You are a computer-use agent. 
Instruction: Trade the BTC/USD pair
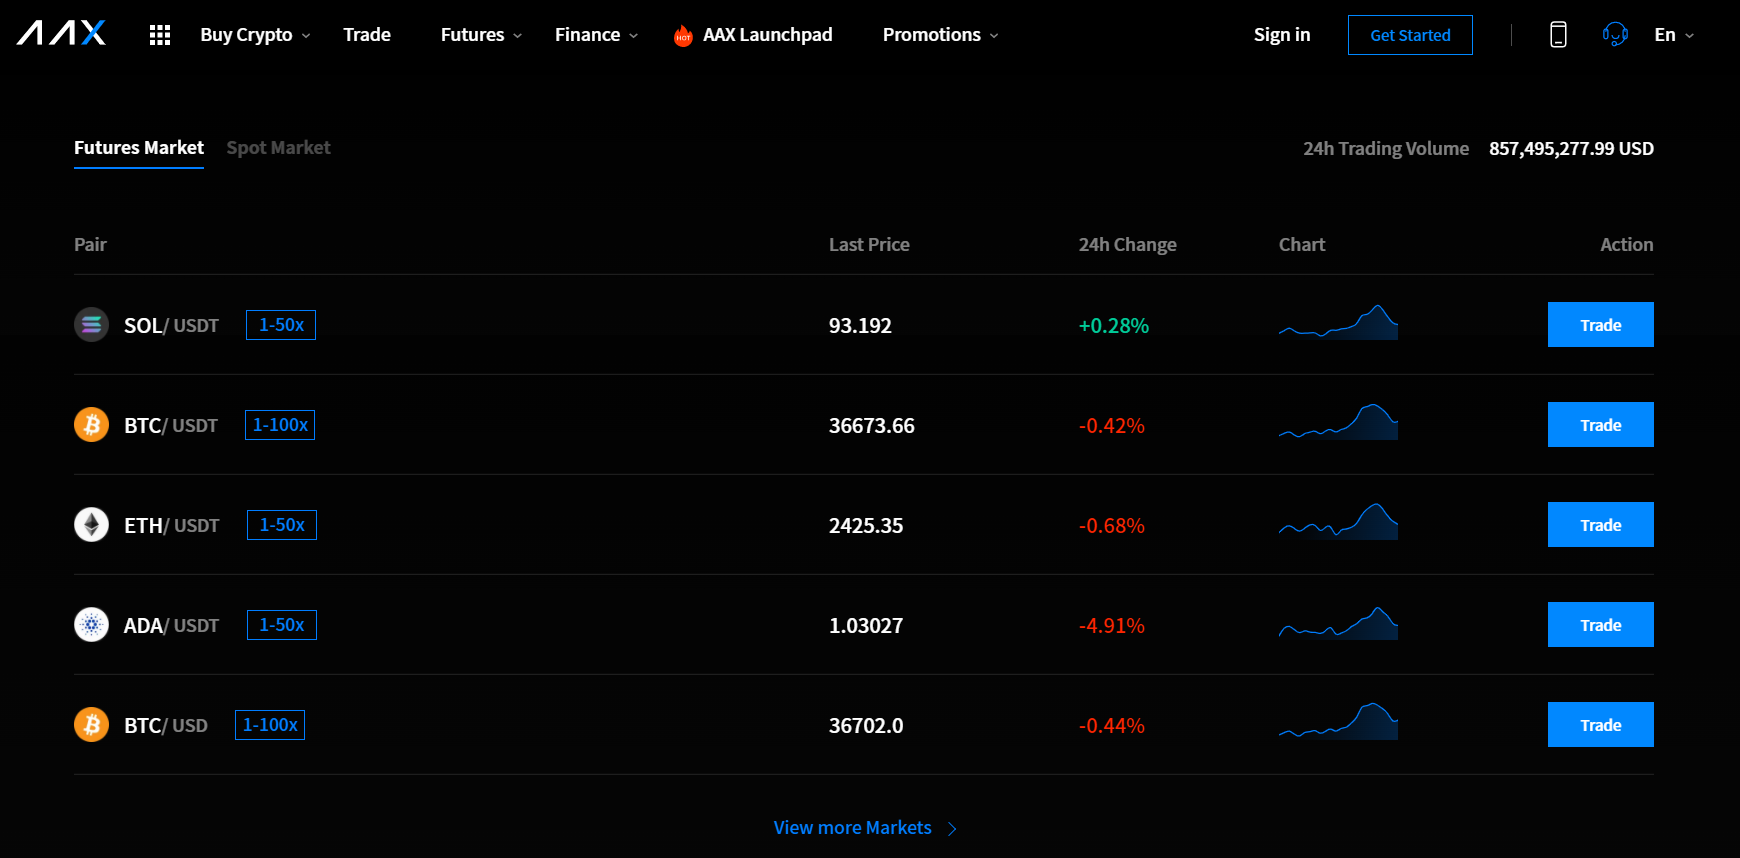(1601, 725)
